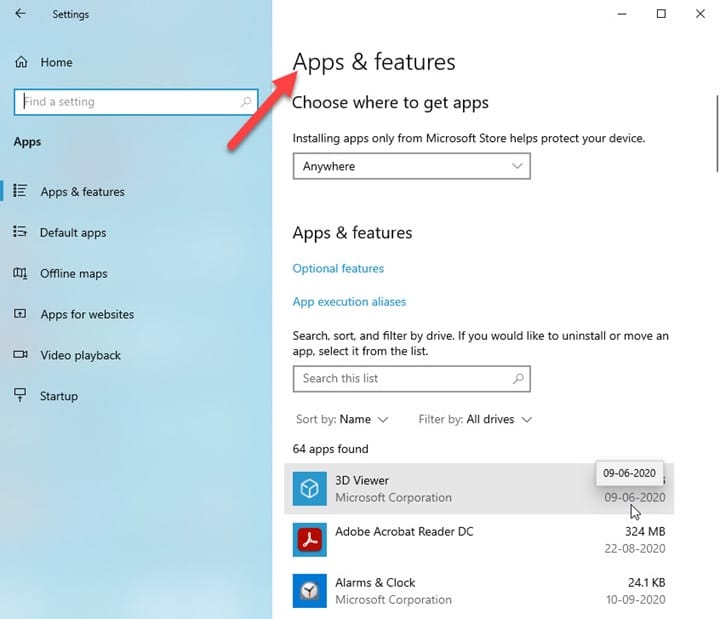Open the Optional features link

tap(338, 269)
